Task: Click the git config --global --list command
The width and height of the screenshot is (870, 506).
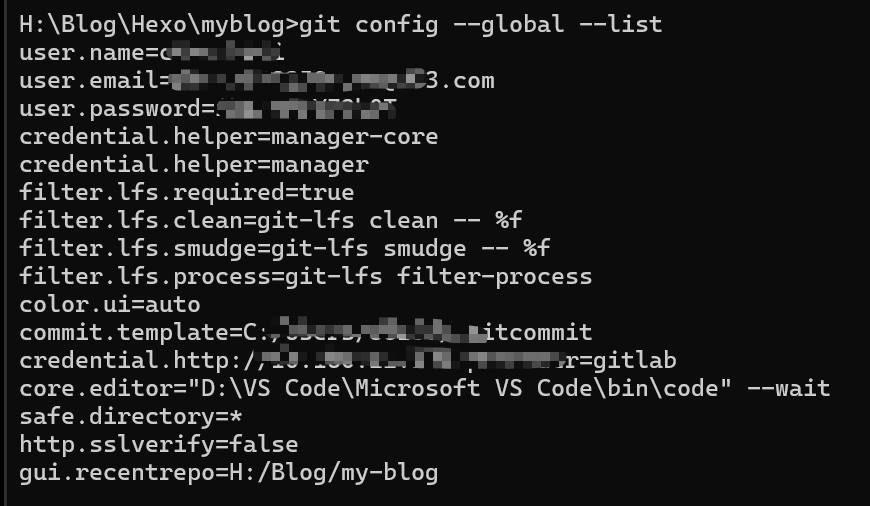Action: coord(480,25)
